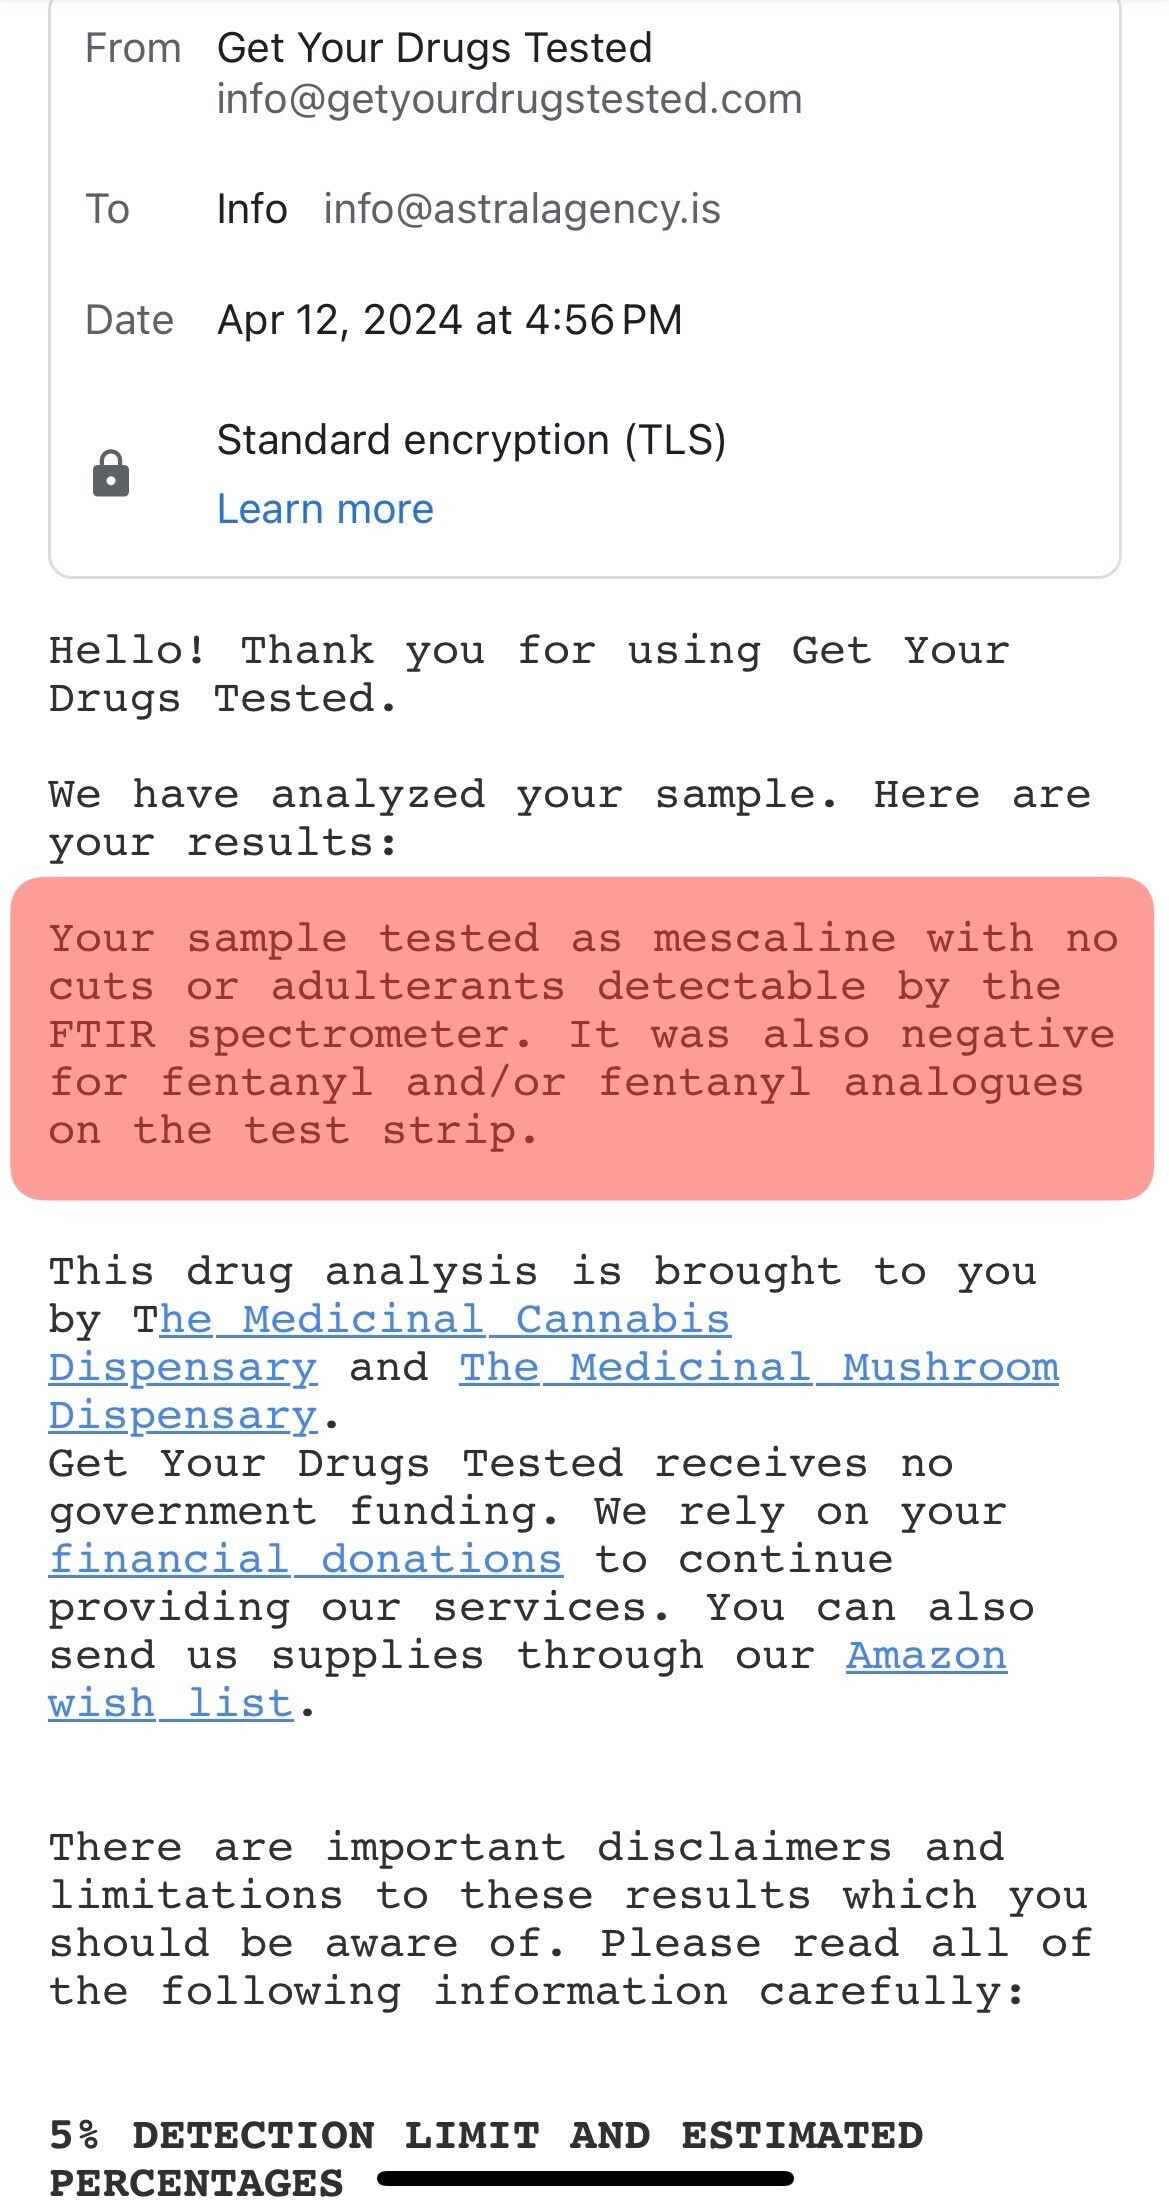
Task: Tap the Date field label
Action: click(129, 320)
